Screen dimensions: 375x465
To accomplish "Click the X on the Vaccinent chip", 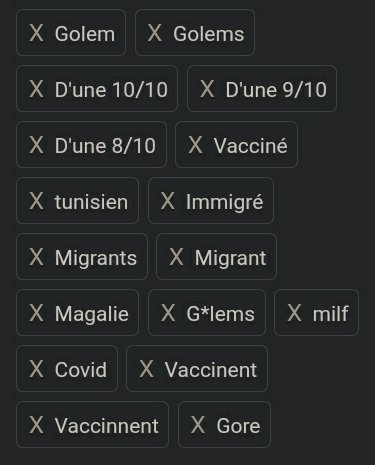I will coord(146,369).
